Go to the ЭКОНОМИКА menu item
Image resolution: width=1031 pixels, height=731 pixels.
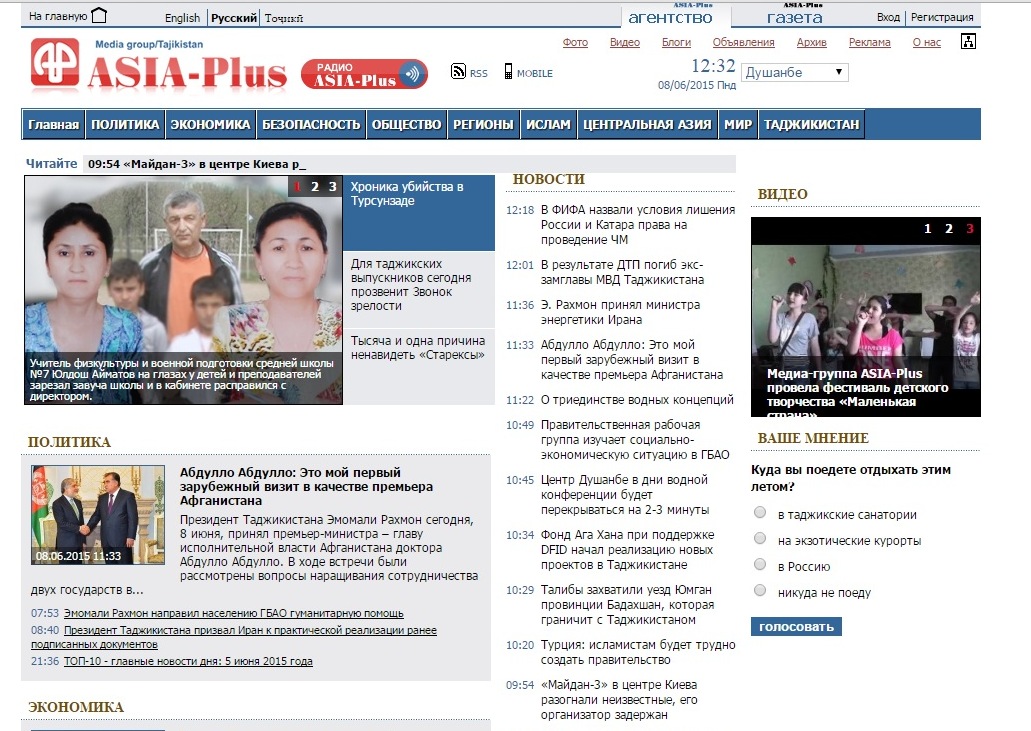pyautogui.click(x=210, y=125)
